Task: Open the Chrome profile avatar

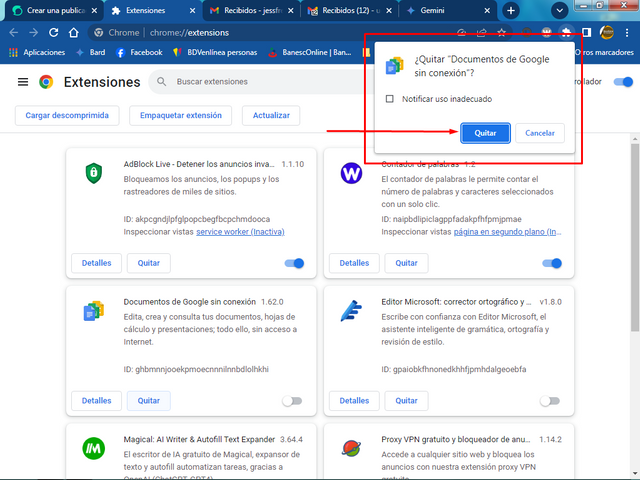Action: [x=607, y=33]
